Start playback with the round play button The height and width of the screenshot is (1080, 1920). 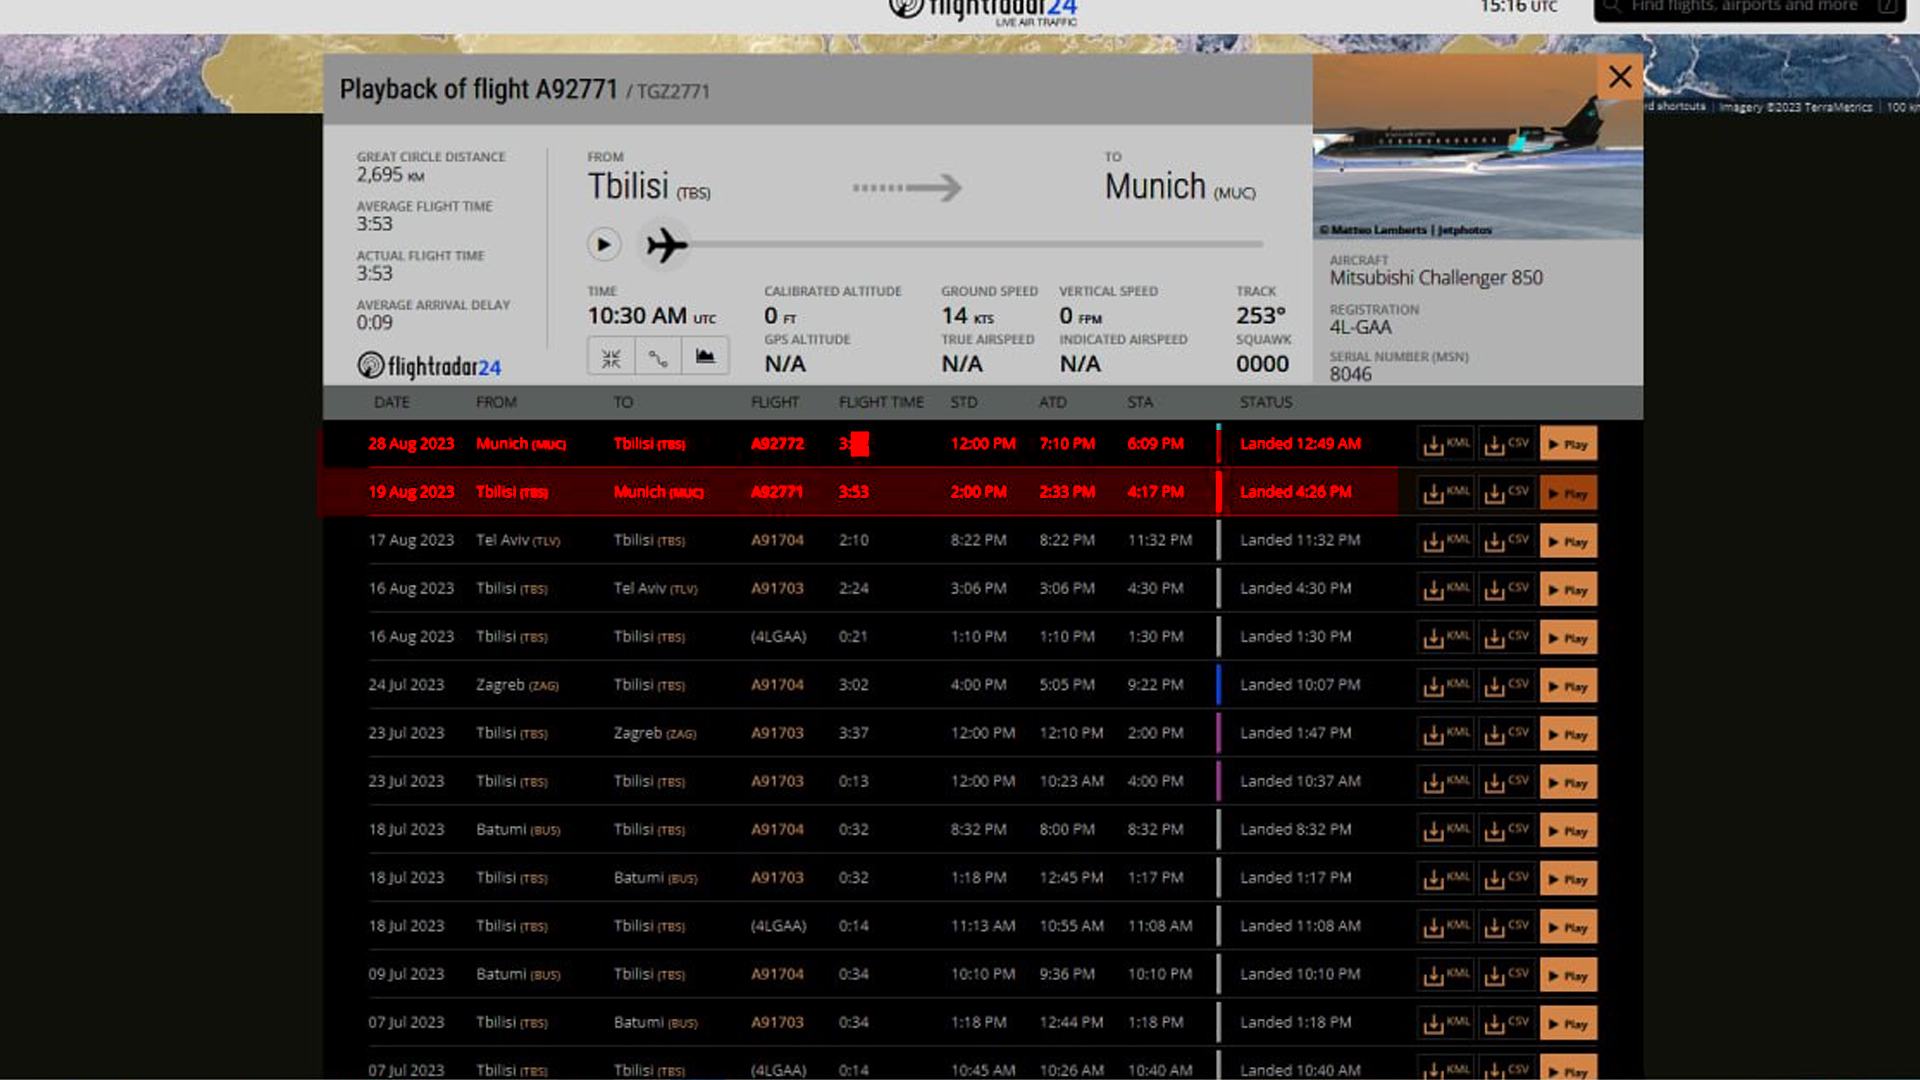click(x=603, y=244)
